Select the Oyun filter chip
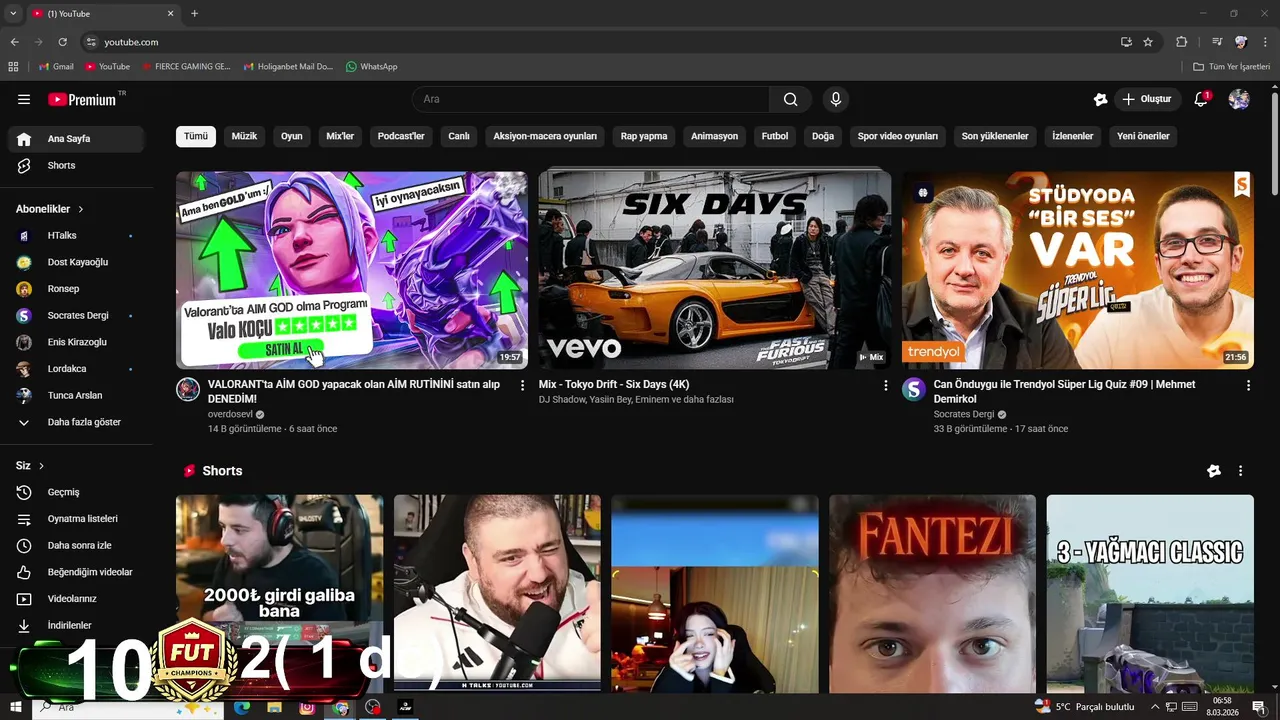 [292, 136]
